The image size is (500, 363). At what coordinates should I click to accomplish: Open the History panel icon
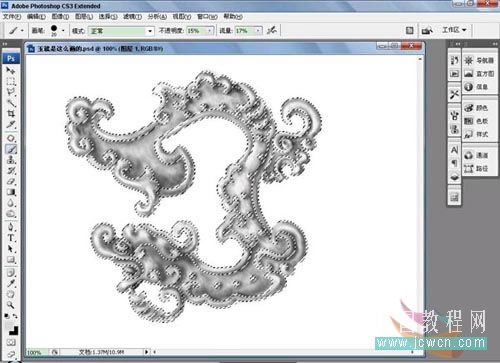point(454,60)
